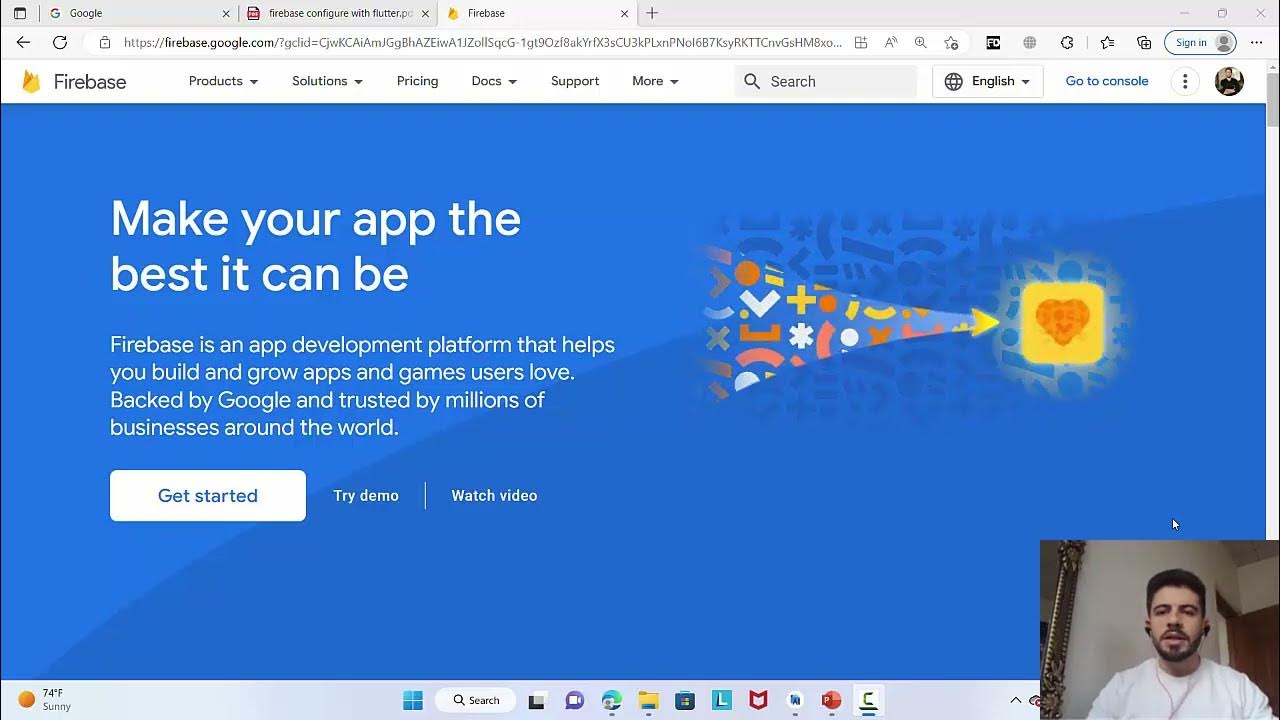Image resolution: width=1280 pixels, height=720 pixels.
Task: Expand the Solutions menu
Action: [328, 81]
